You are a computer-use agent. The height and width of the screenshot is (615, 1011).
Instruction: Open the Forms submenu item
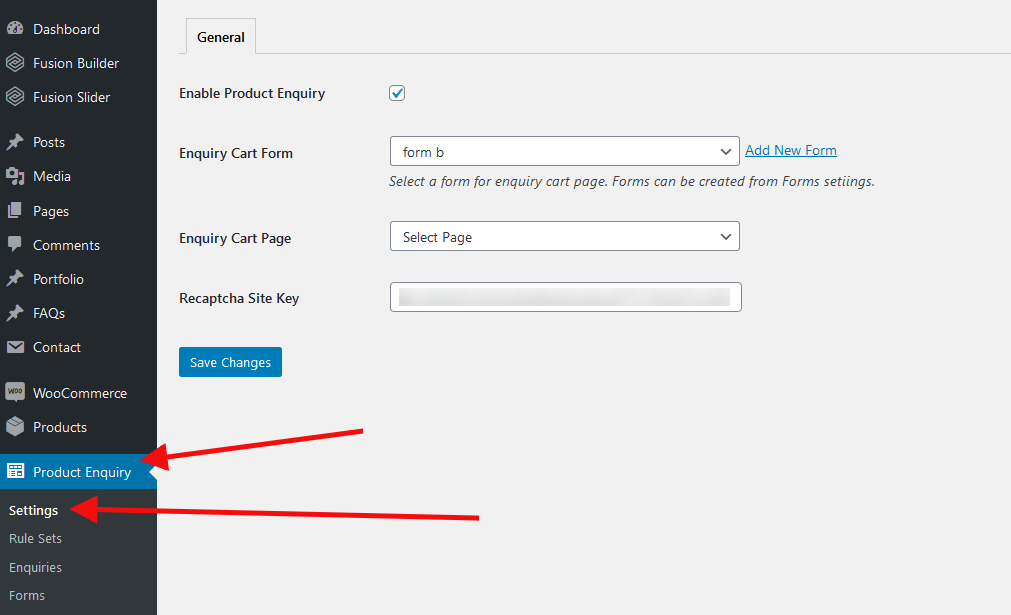point(27,595)
